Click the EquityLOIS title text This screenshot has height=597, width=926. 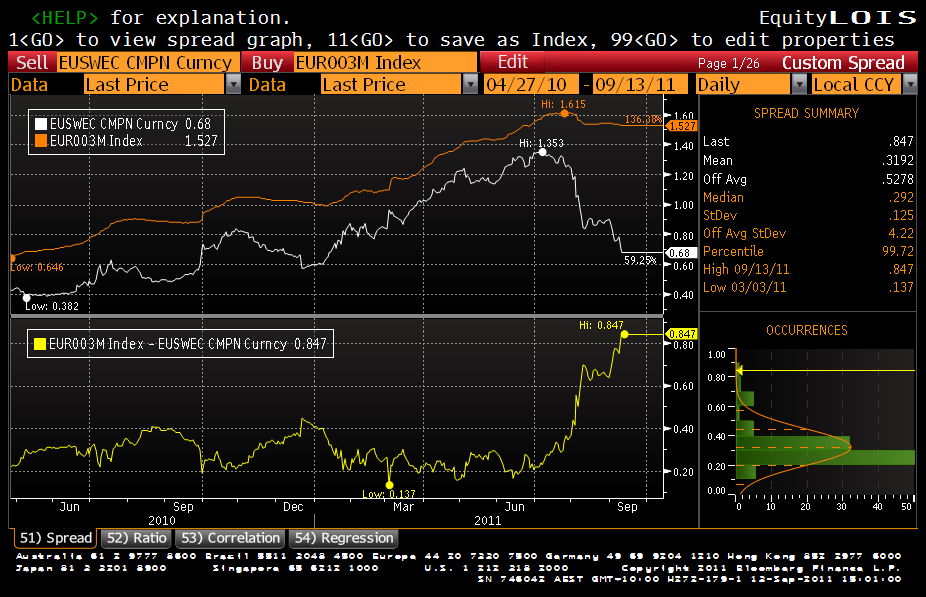[837, 18]
